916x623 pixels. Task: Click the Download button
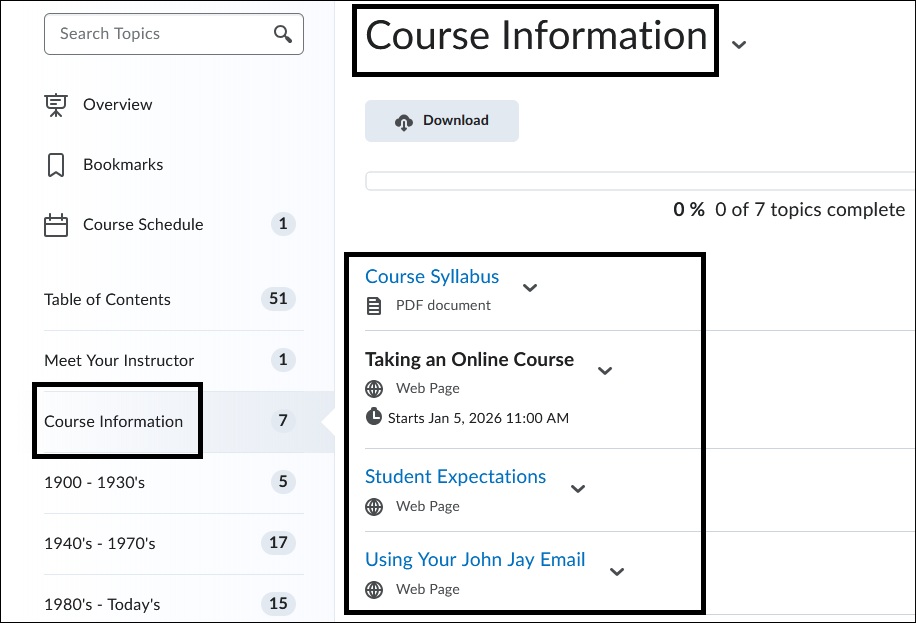[x=441, y=120]
